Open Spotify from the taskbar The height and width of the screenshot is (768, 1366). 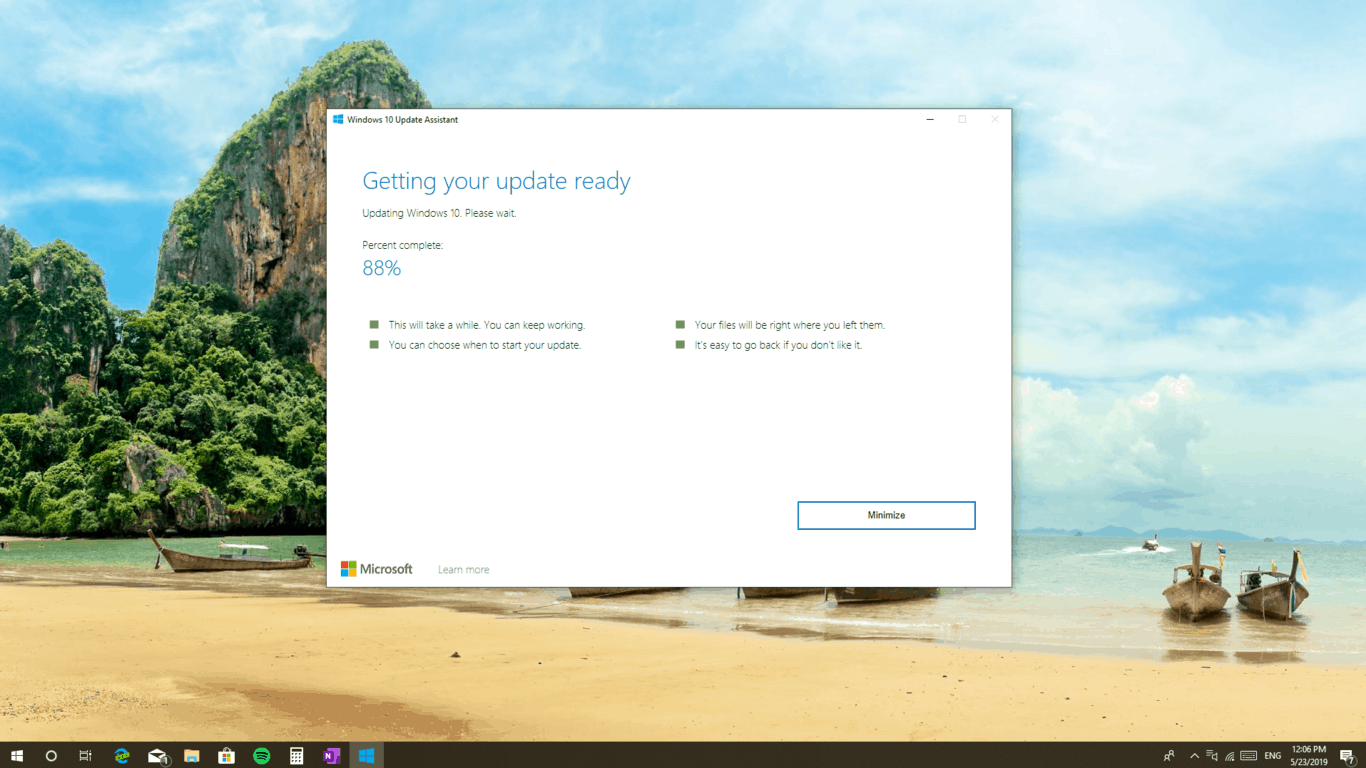(x=262, y=756)
